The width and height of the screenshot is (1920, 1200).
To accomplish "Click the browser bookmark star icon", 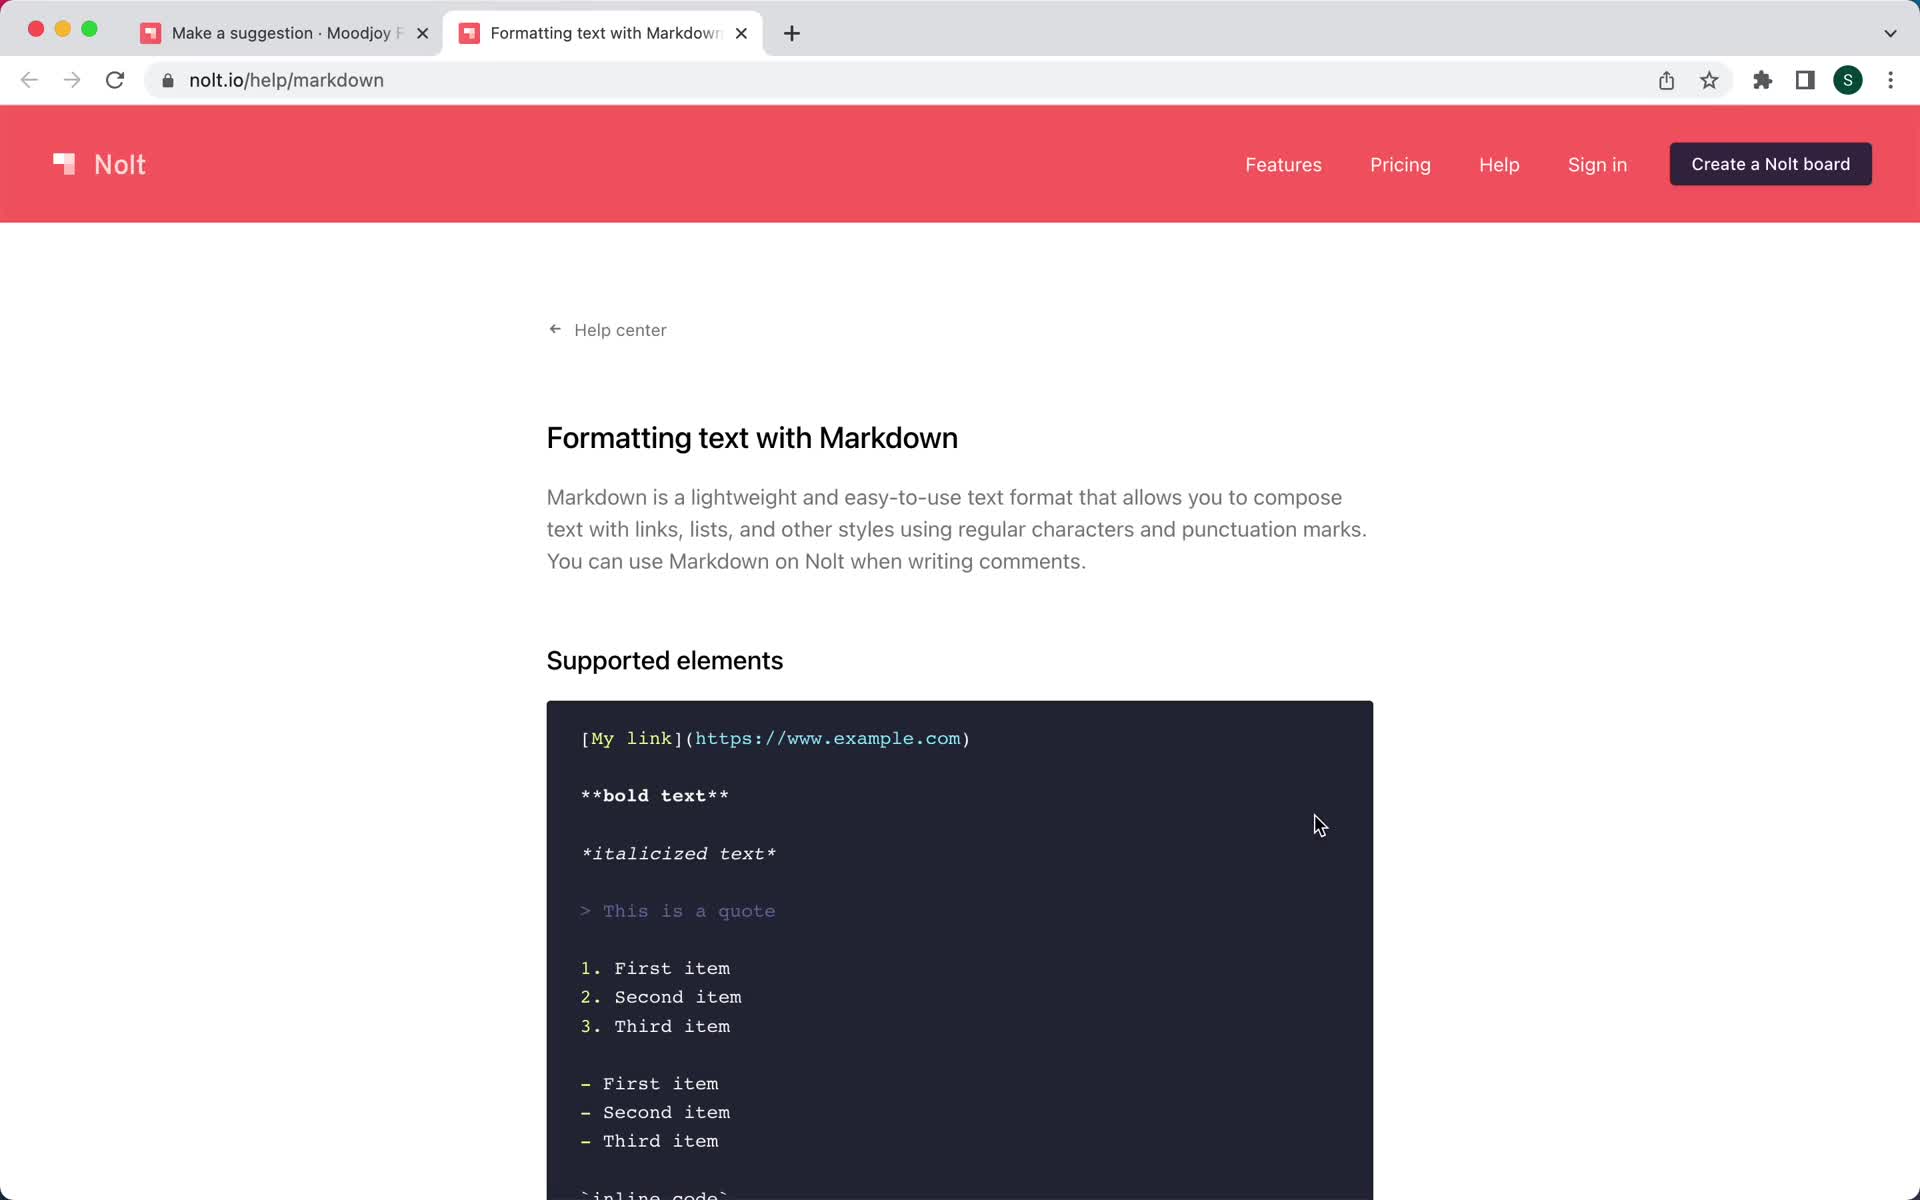I will (x=1709, y=80).
